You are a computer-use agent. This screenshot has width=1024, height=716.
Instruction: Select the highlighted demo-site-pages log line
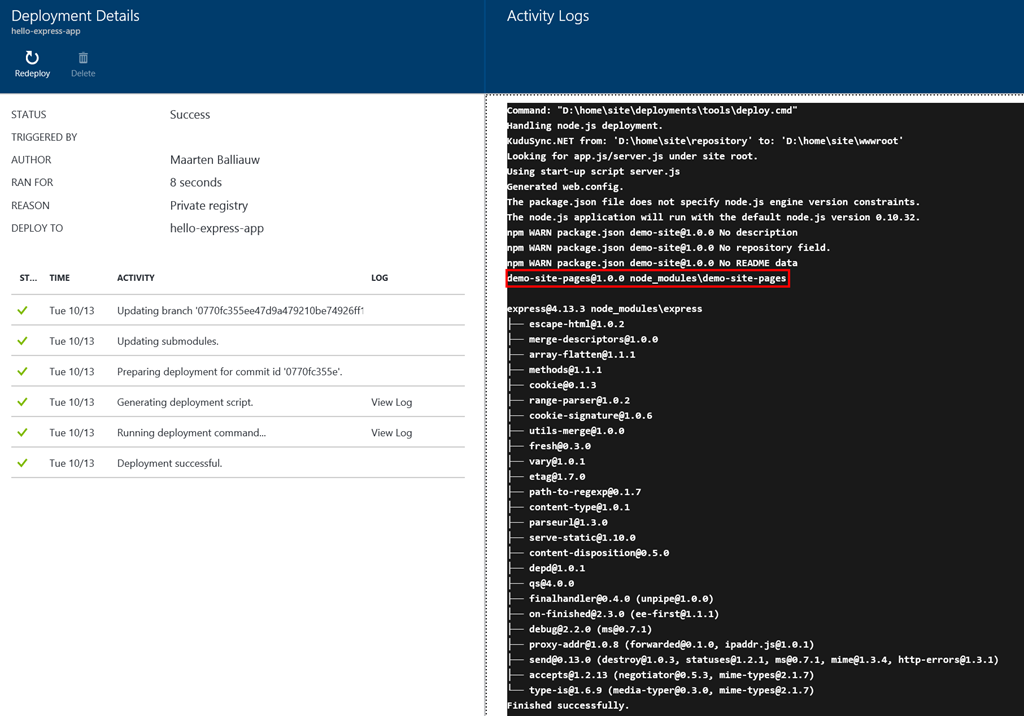[x=646, y=278]
